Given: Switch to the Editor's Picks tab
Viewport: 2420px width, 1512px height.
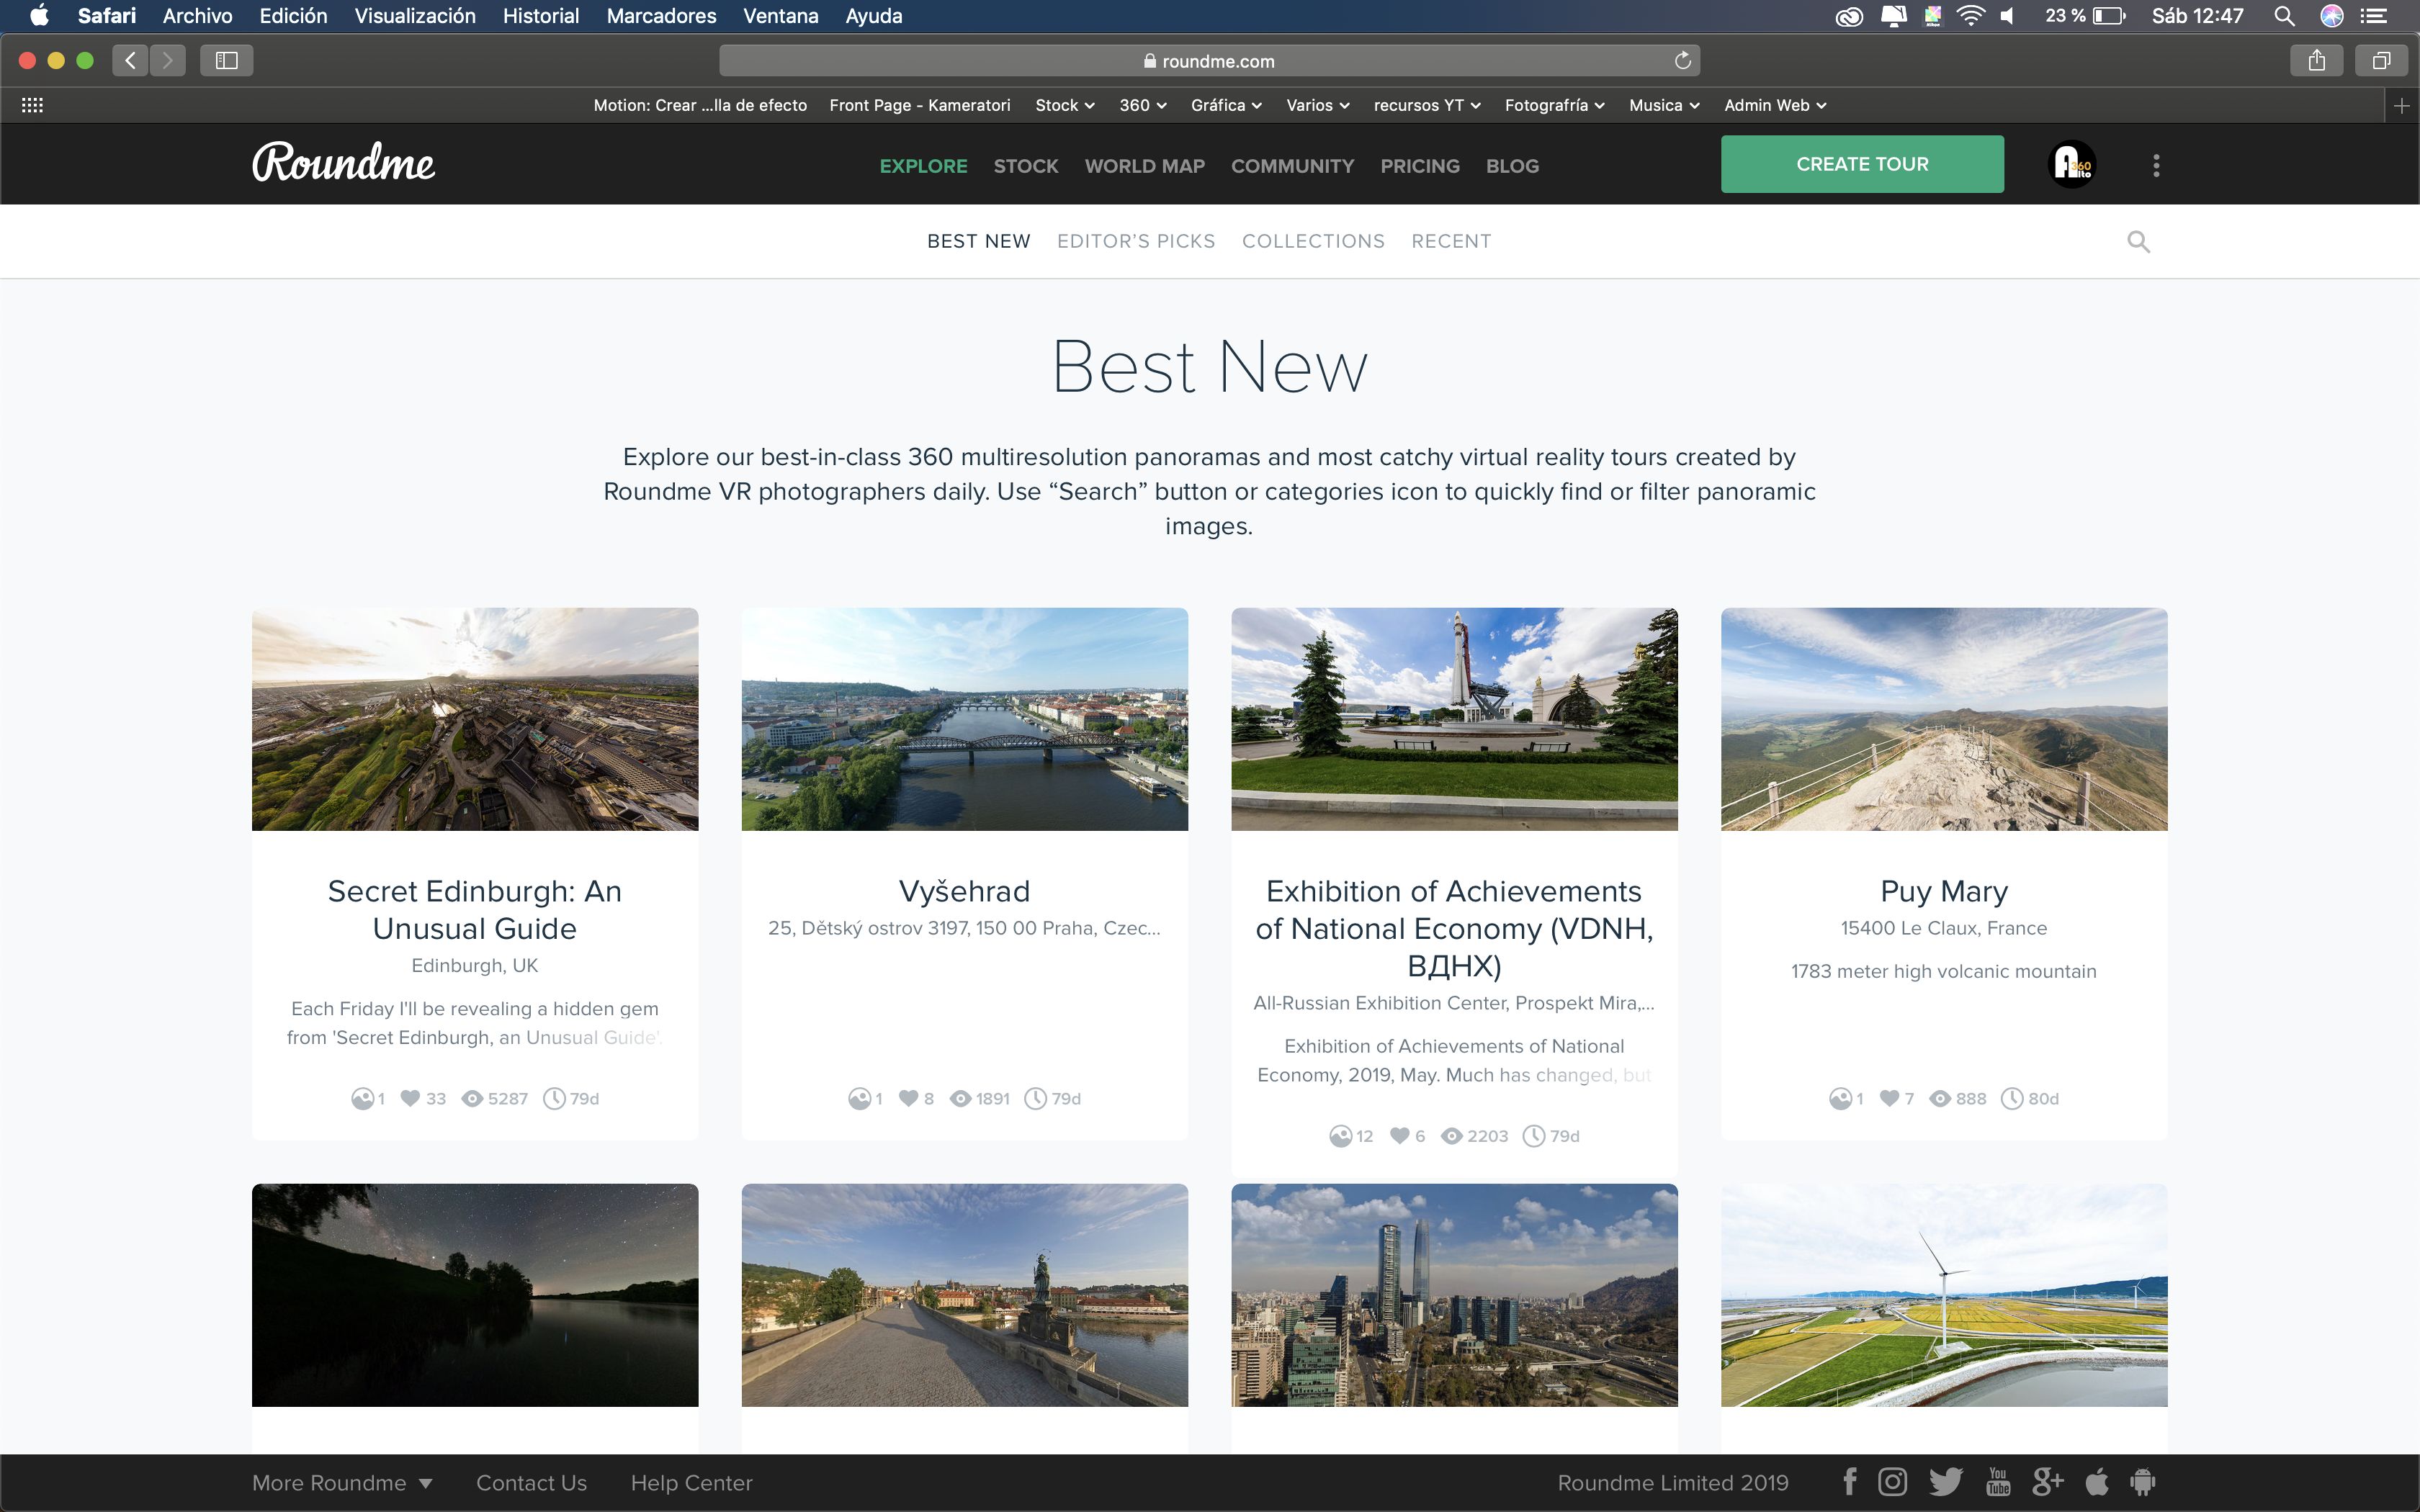Looking at the screenshot, I should tap(1136, 241).
